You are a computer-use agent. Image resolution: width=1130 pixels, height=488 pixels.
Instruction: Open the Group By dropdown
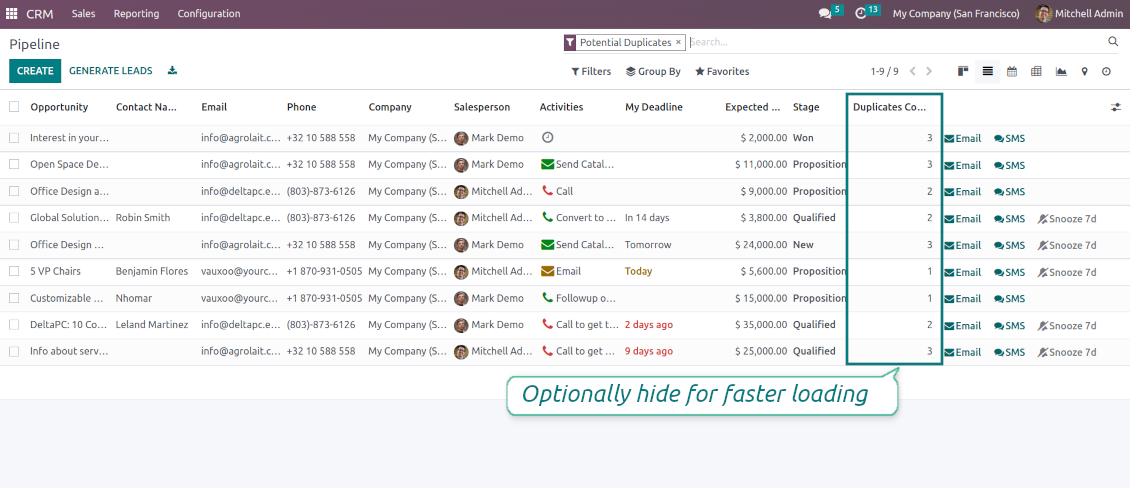[653, 72]
